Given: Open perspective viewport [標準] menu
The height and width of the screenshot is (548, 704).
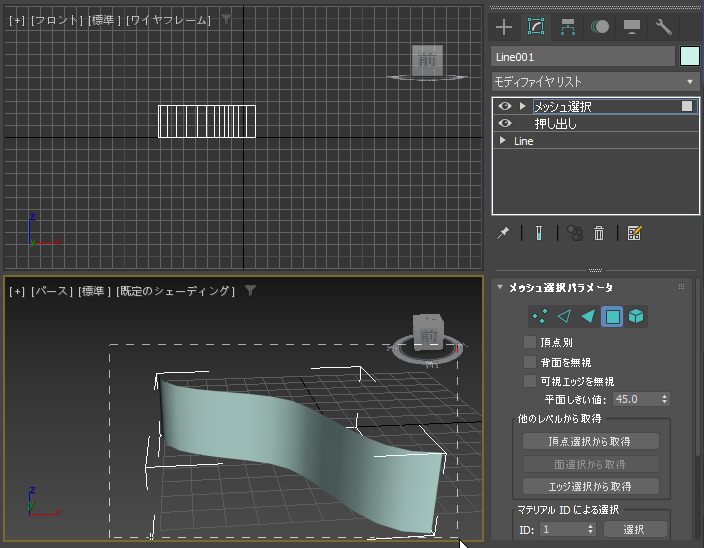Looking at the screenshot, I should pyautogui.click(x=94, y=291).
